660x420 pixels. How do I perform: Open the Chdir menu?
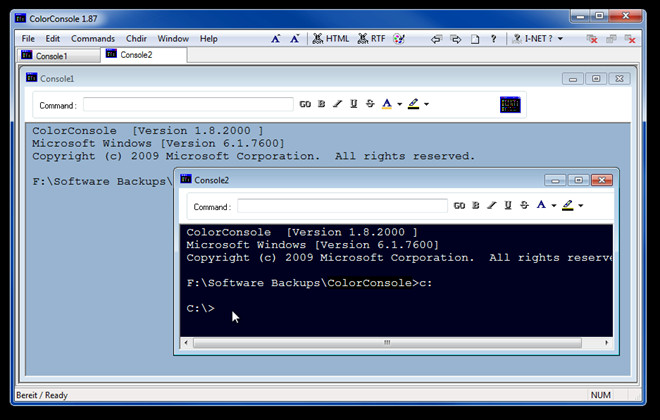[x=136, y=39]
